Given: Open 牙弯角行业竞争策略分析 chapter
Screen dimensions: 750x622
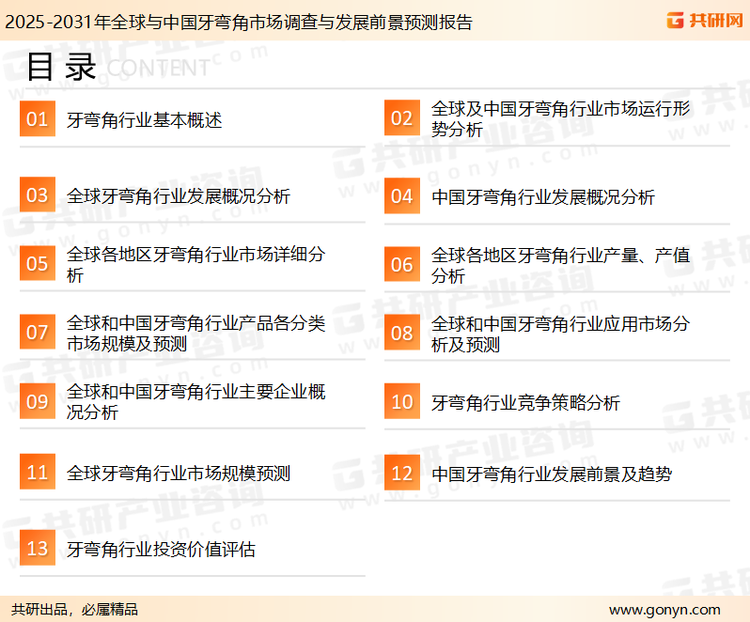Looking at the screenshot, I should (525, 403).
